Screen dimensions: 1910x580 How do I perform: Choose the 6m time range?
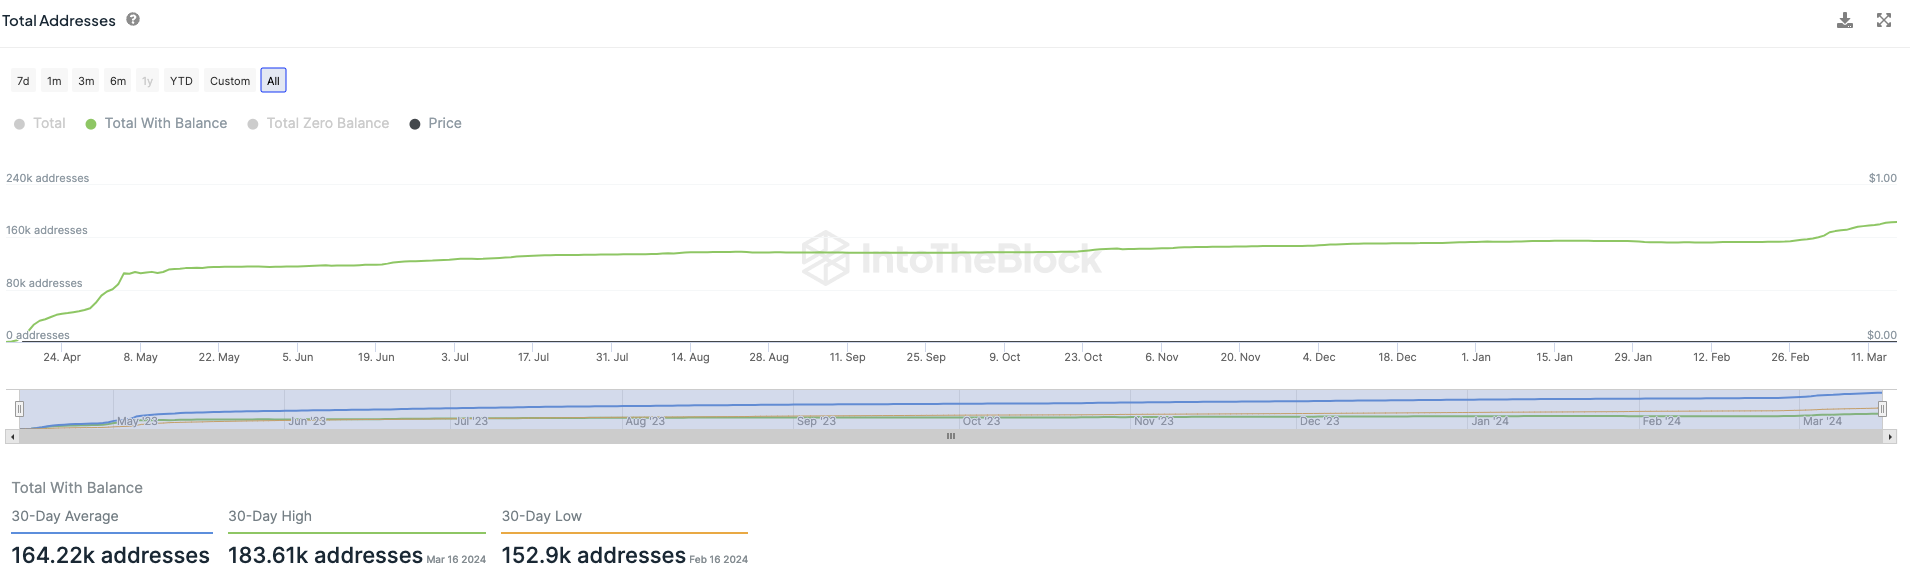click(118, 81)
